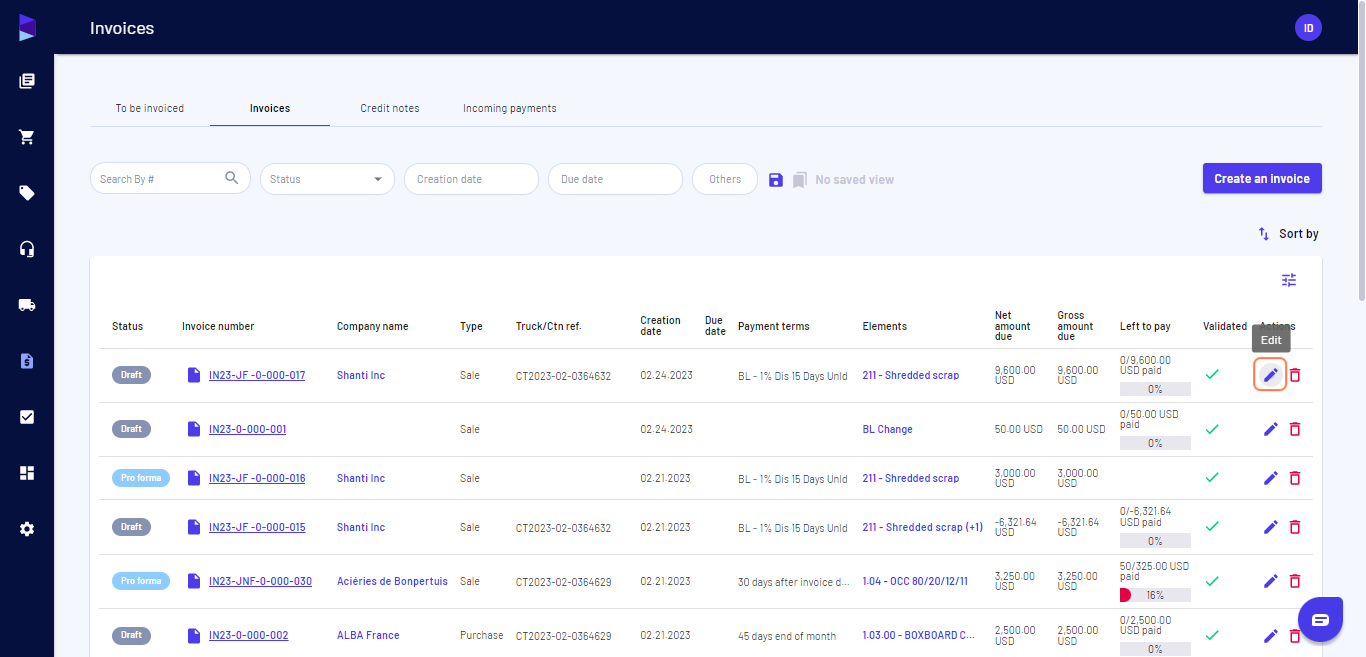Open Aciéries de Bonpertuis company link
Image resolution: width=1366 pixels, height=657 pixels.
[x=392, y=581]
